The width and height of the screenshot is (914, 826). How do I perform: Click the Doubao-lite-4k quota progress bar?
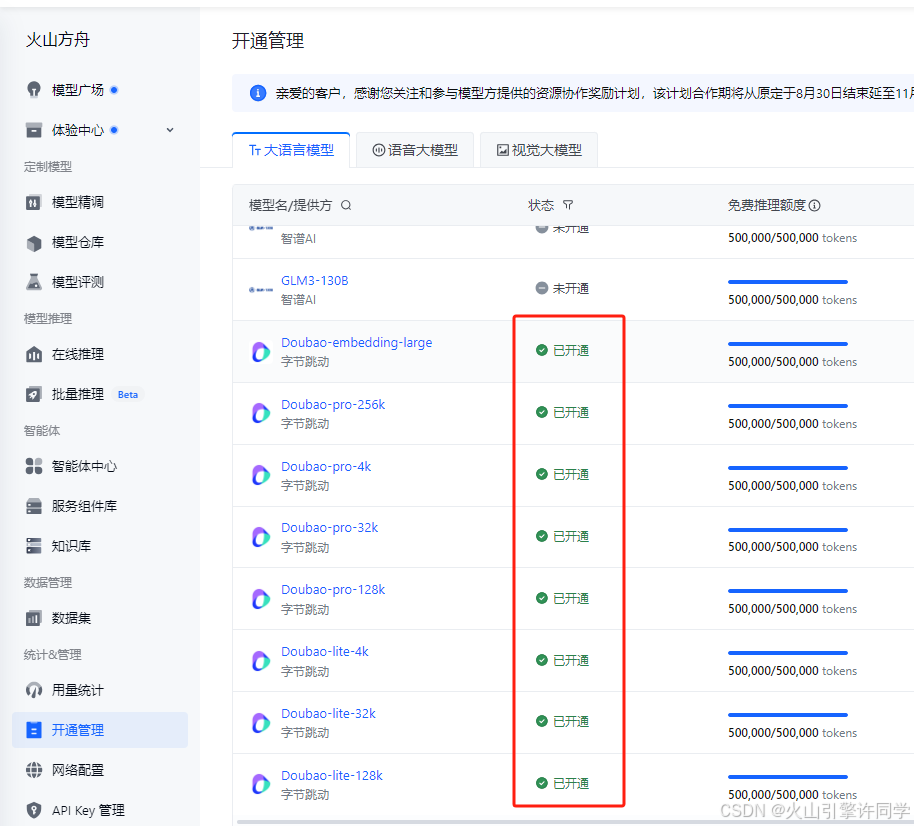788,653
